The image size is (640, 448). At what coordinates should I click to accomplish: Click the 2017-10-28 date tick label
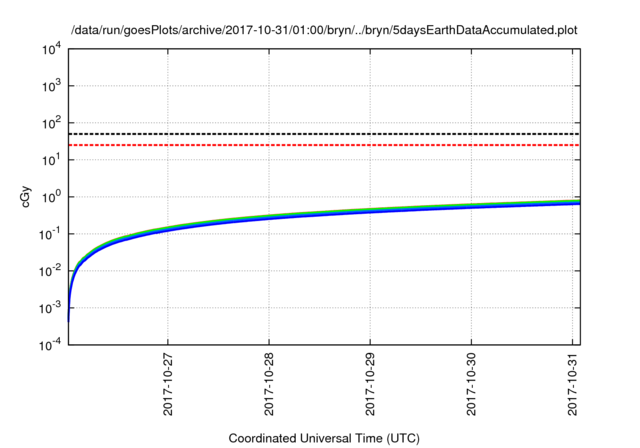point(269,384)
